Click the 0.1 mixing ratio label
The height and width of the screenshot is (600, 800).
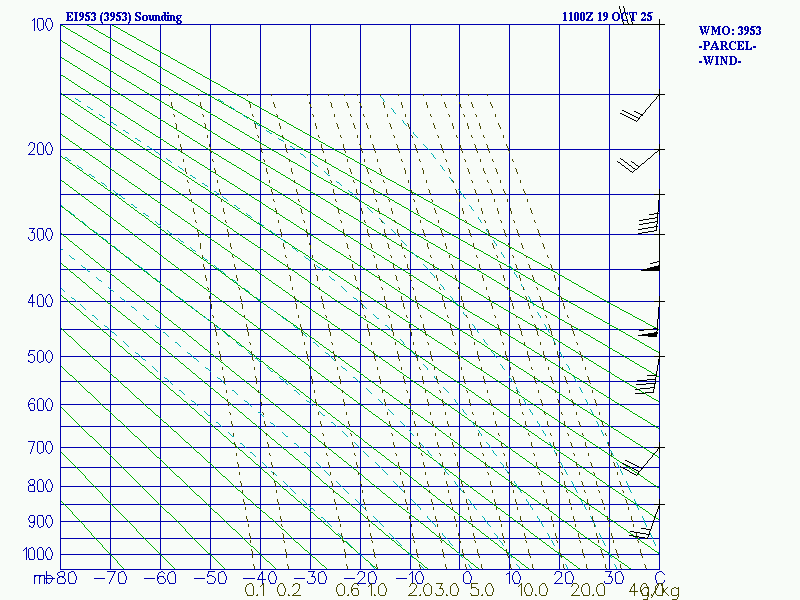tap(255, 591)
